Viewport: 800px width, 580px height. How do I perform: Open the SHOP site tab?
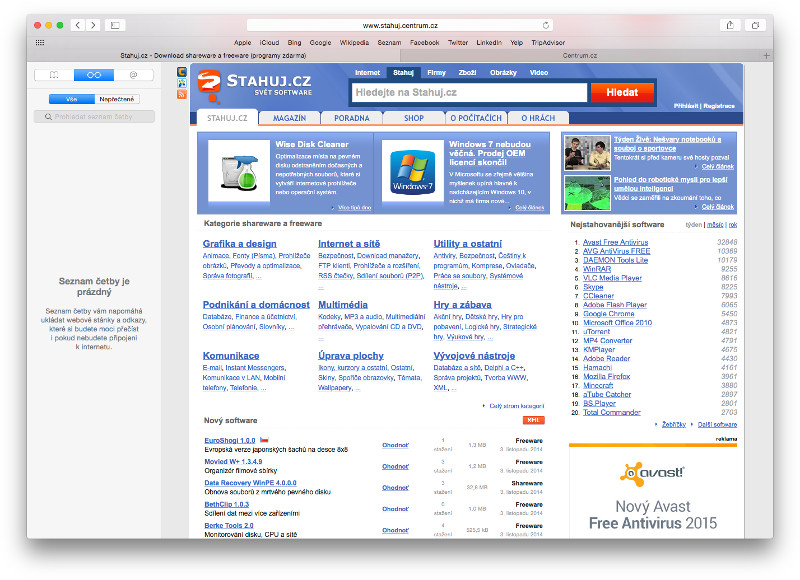414,118
